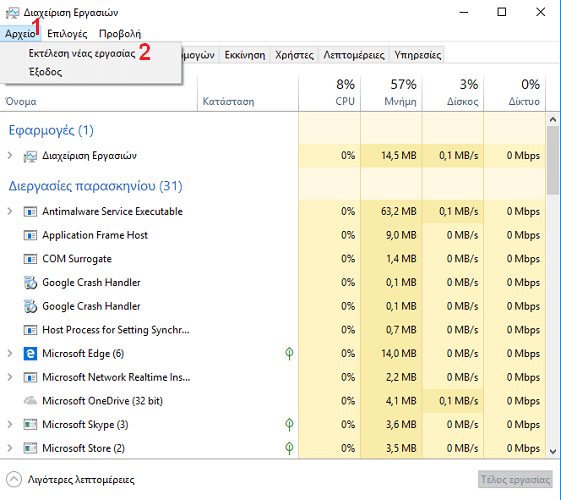Click the green leaf status icon for Microsoft Skype
This screenshot has height=500, width=561.
click(289, 425)
